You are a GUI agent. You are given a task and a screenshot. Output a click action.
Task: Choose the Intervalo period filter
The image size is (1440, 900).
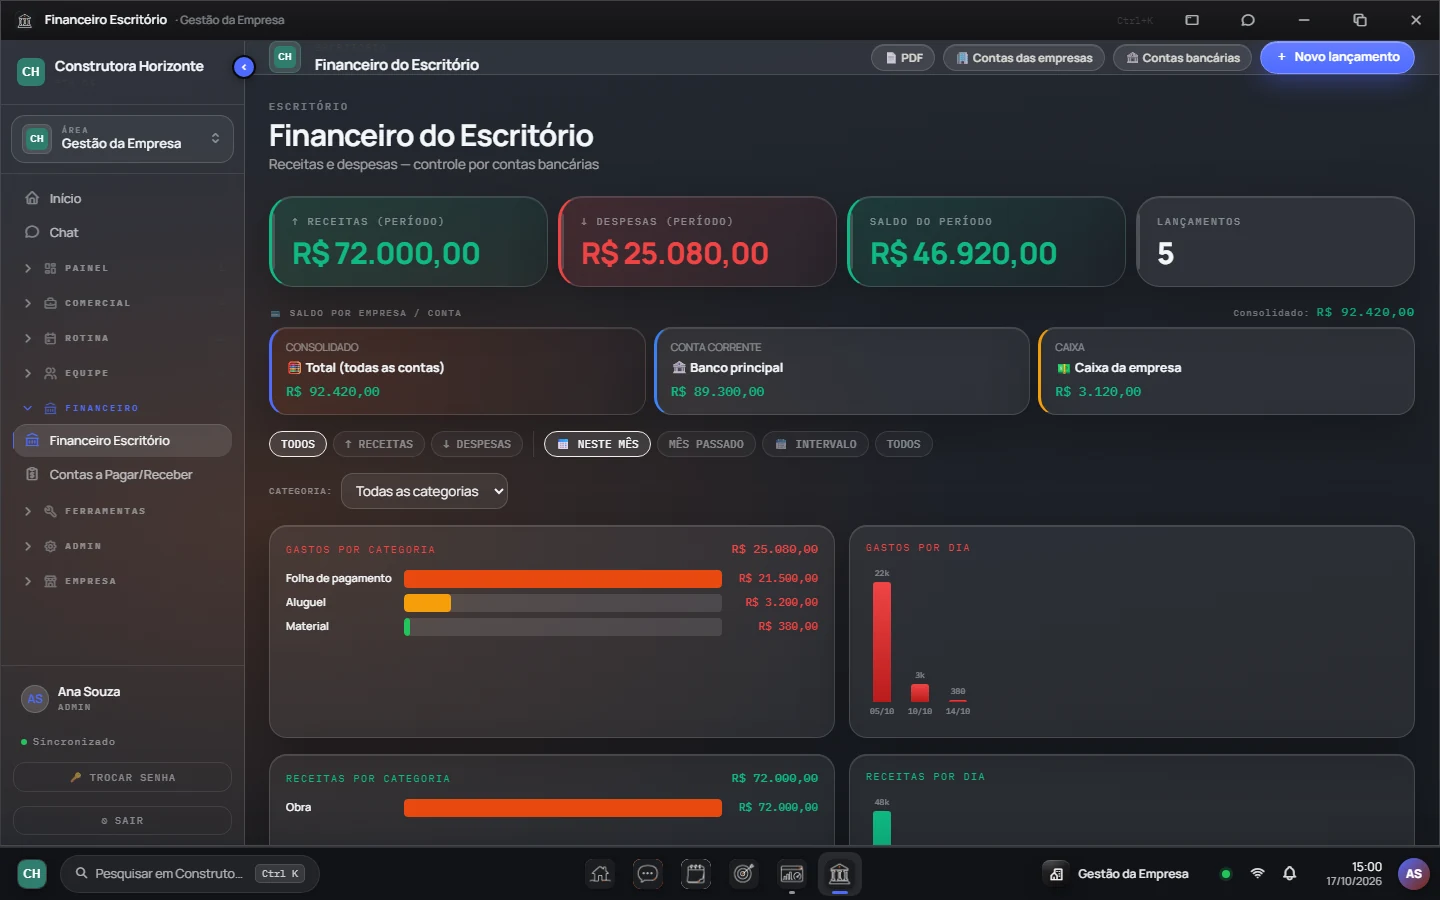tap(816, 444)
